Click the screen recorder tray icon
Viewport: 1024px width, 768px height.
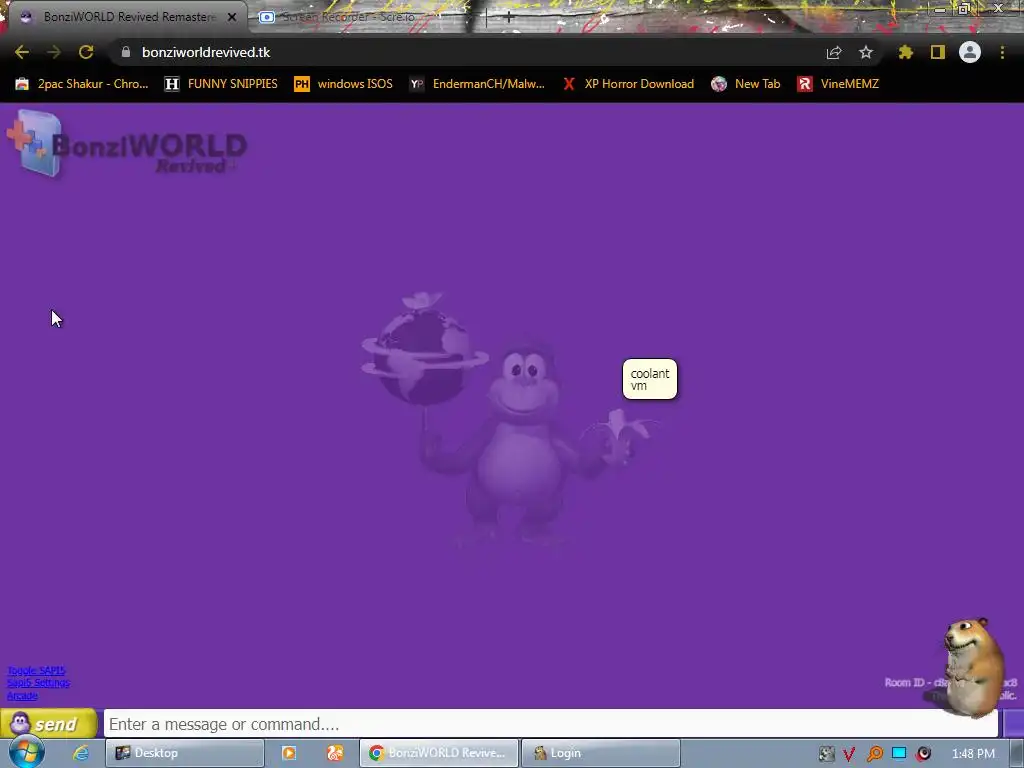click(923, 754)
